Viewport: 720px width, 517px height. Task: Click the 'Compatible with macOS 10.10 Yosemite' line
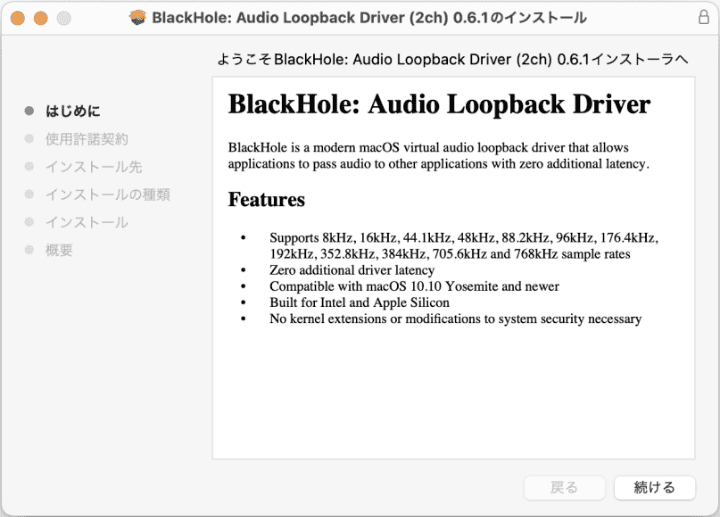click(x=414, y=286)
